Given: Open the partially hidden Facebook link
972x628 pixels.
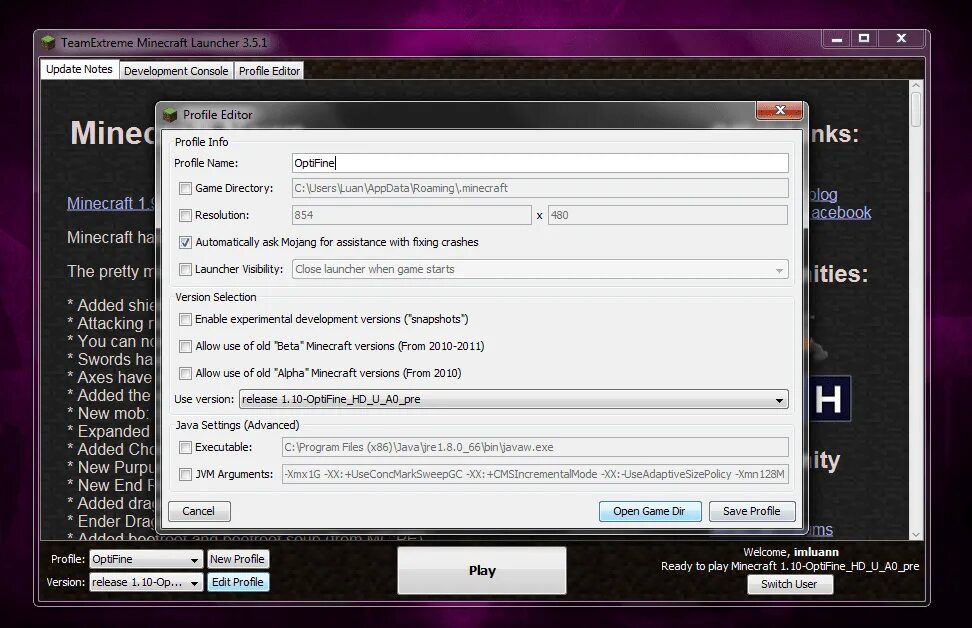Looking at the screenshot, I should pos(840,213).
